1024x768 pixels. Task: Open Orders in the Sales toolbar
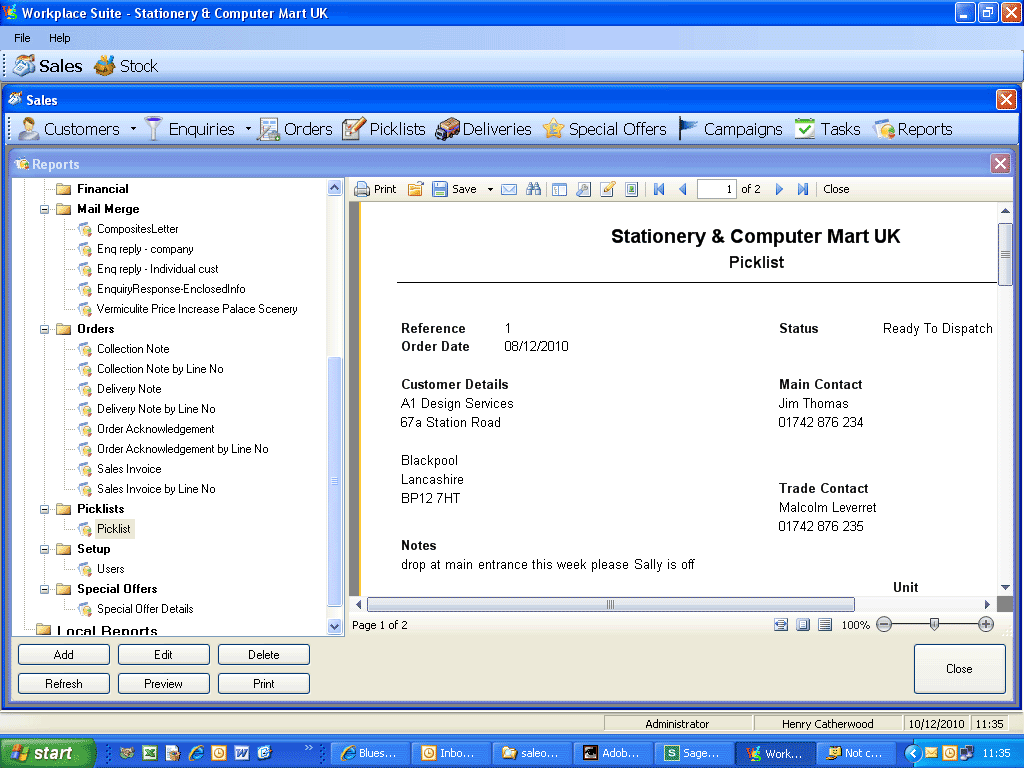(x=295, y=129)
